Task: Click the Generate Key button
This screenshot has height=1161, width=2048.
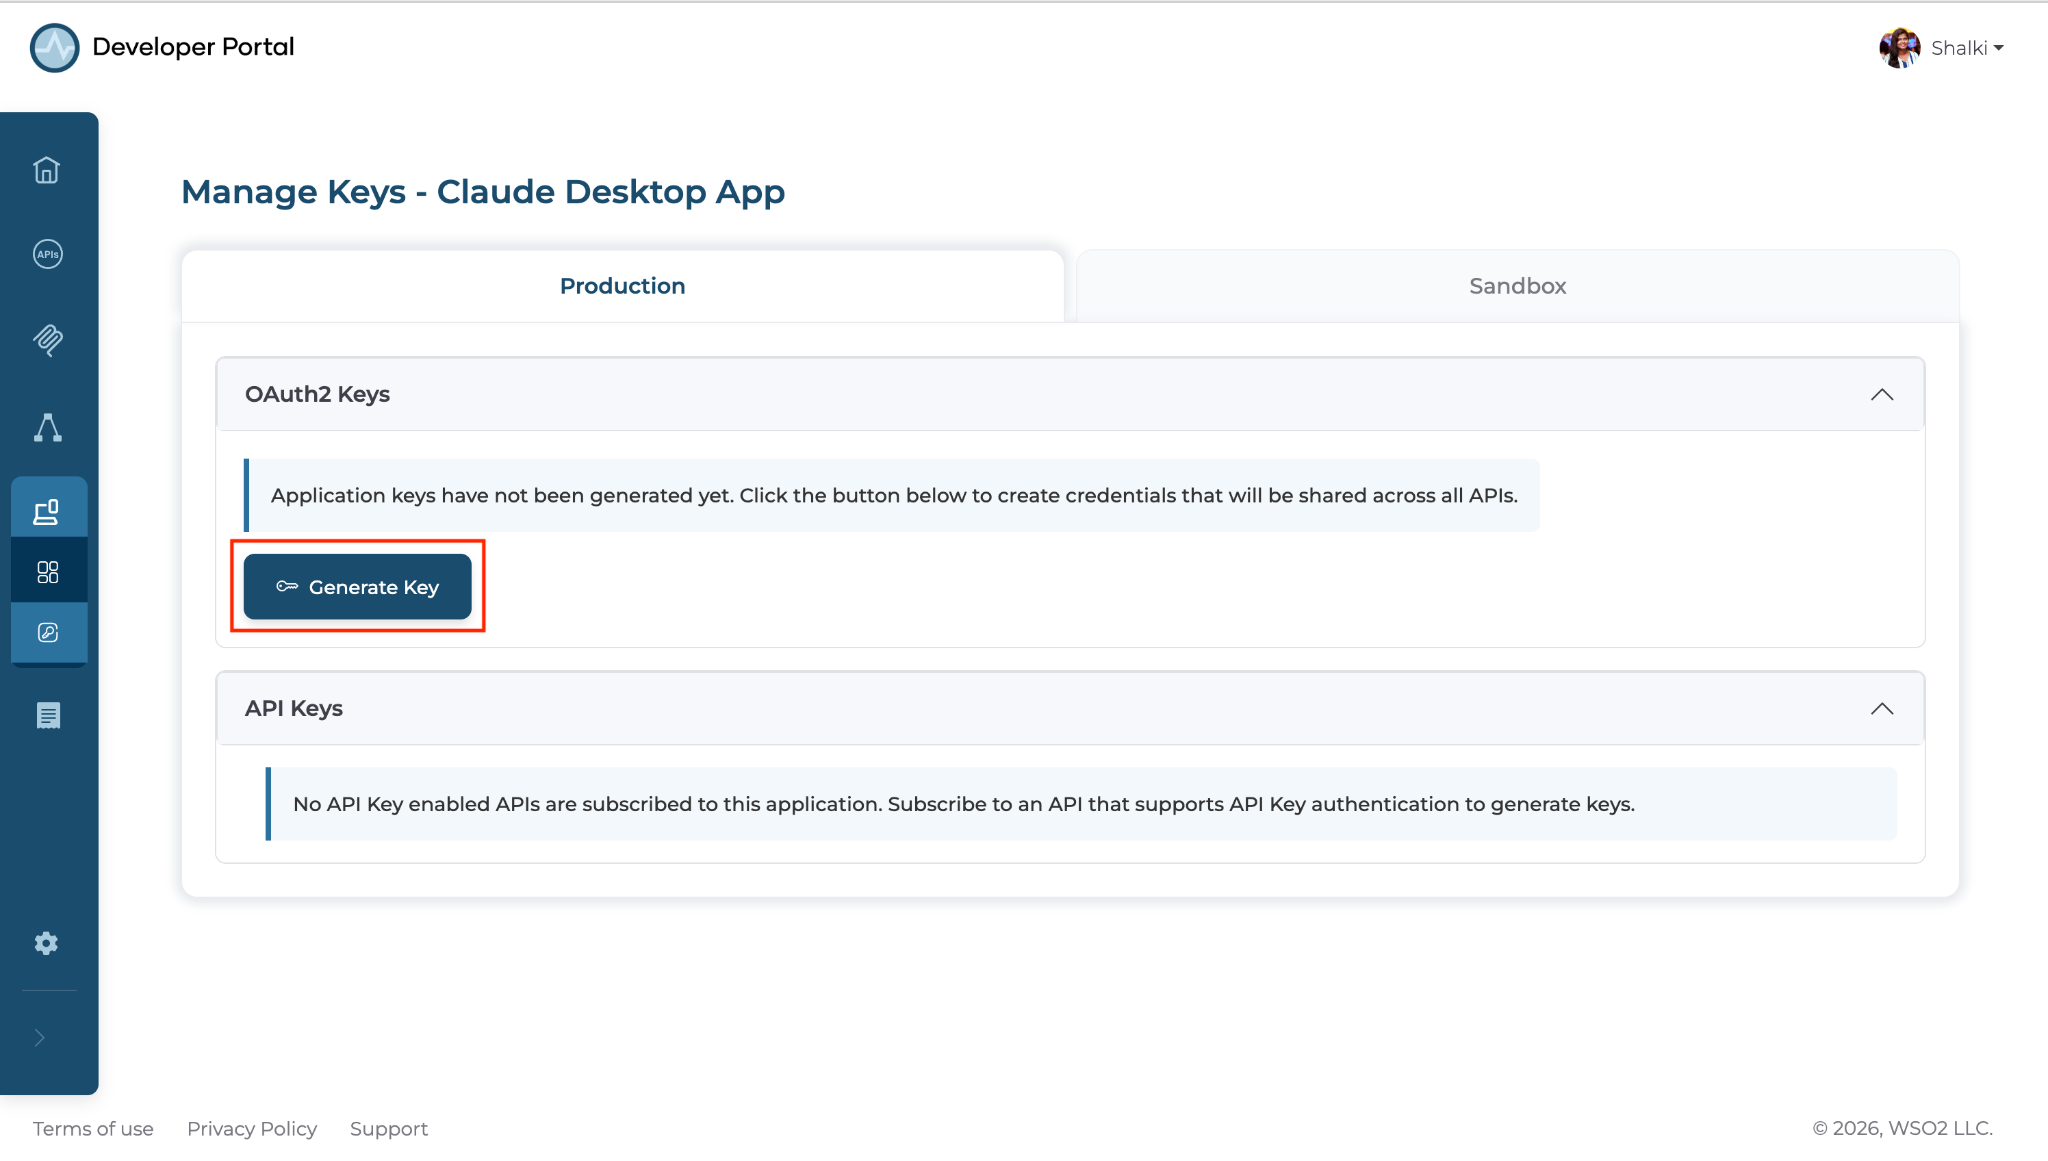Action: (357, 587)
